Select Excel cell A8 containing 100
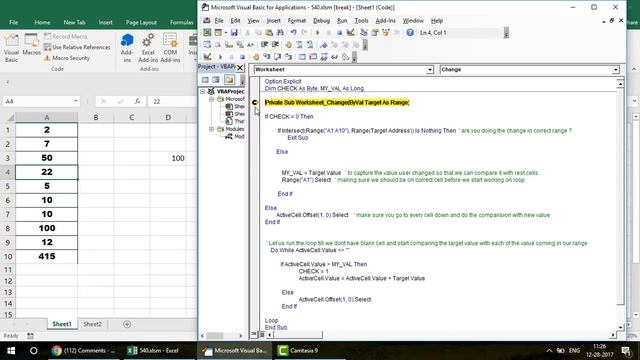Screen dimensions: 640x360 coord(47,228)
